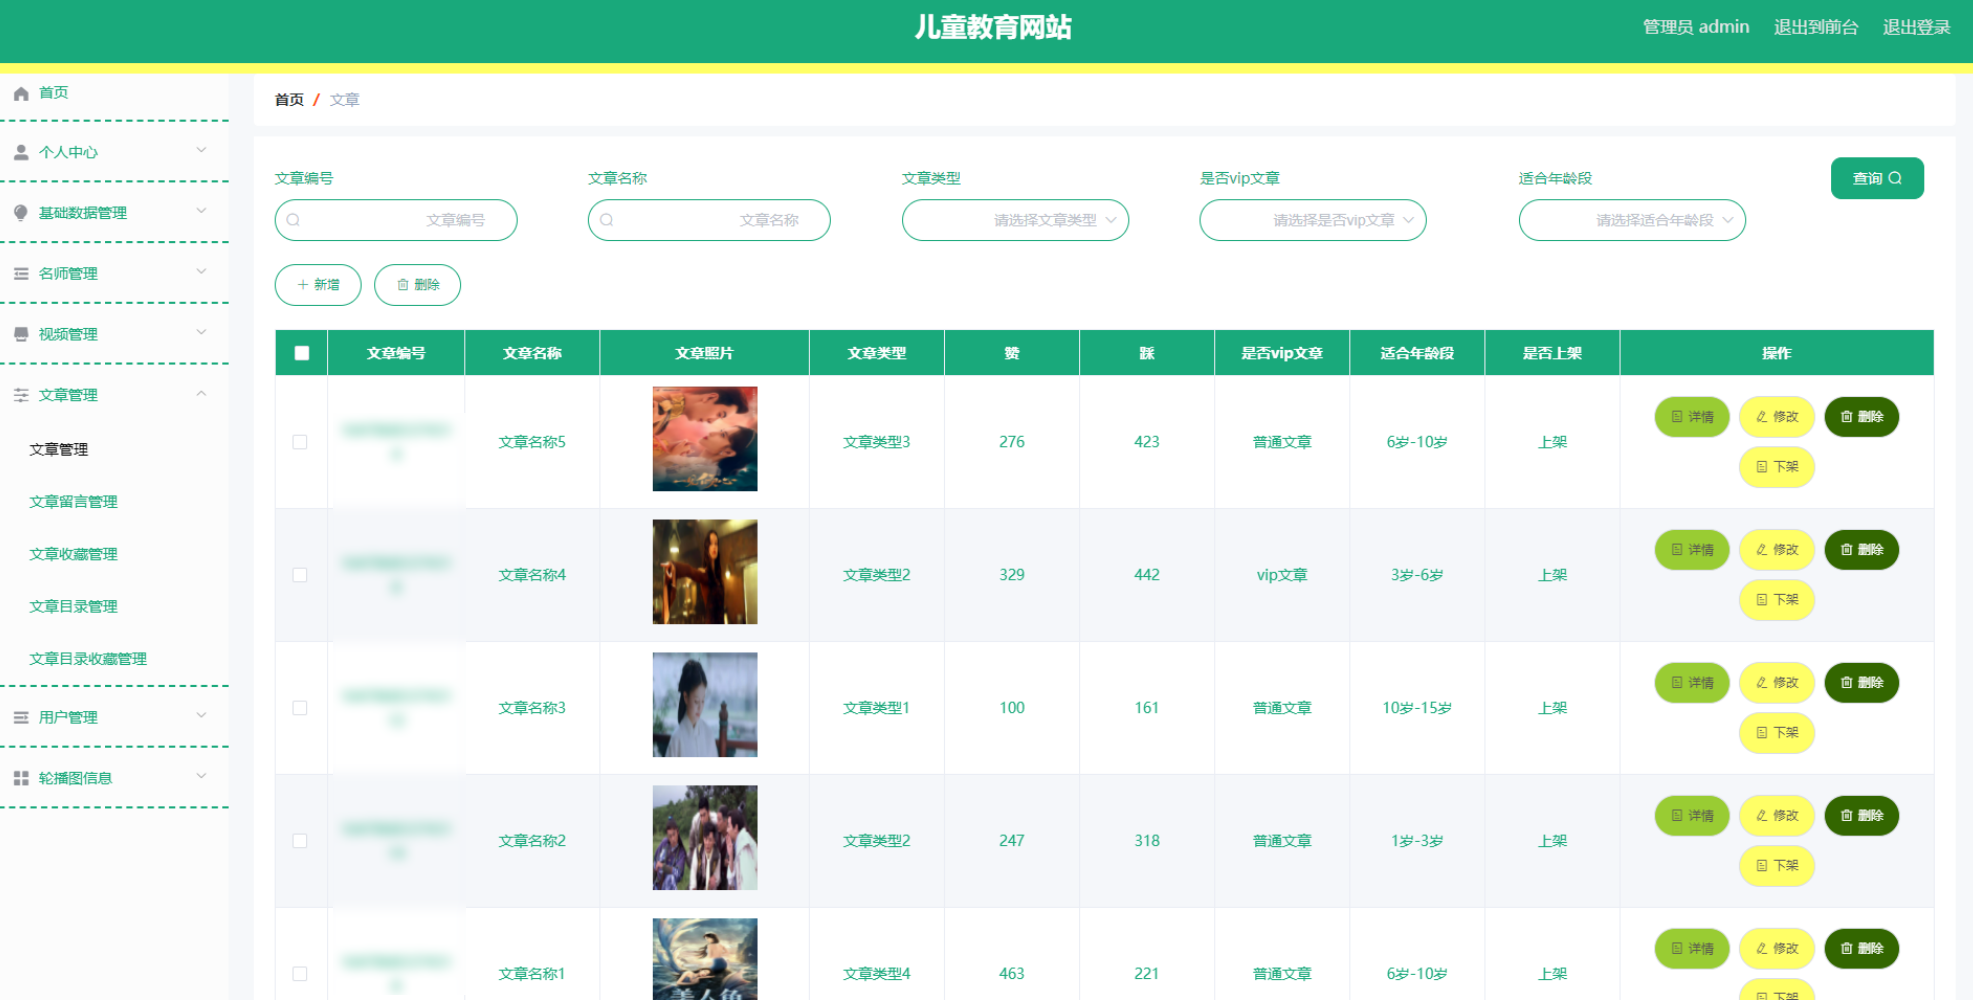Viewport: 1973px width, 1002px height.
Task: Click the icon beside 用户管理
Action: 21,717
